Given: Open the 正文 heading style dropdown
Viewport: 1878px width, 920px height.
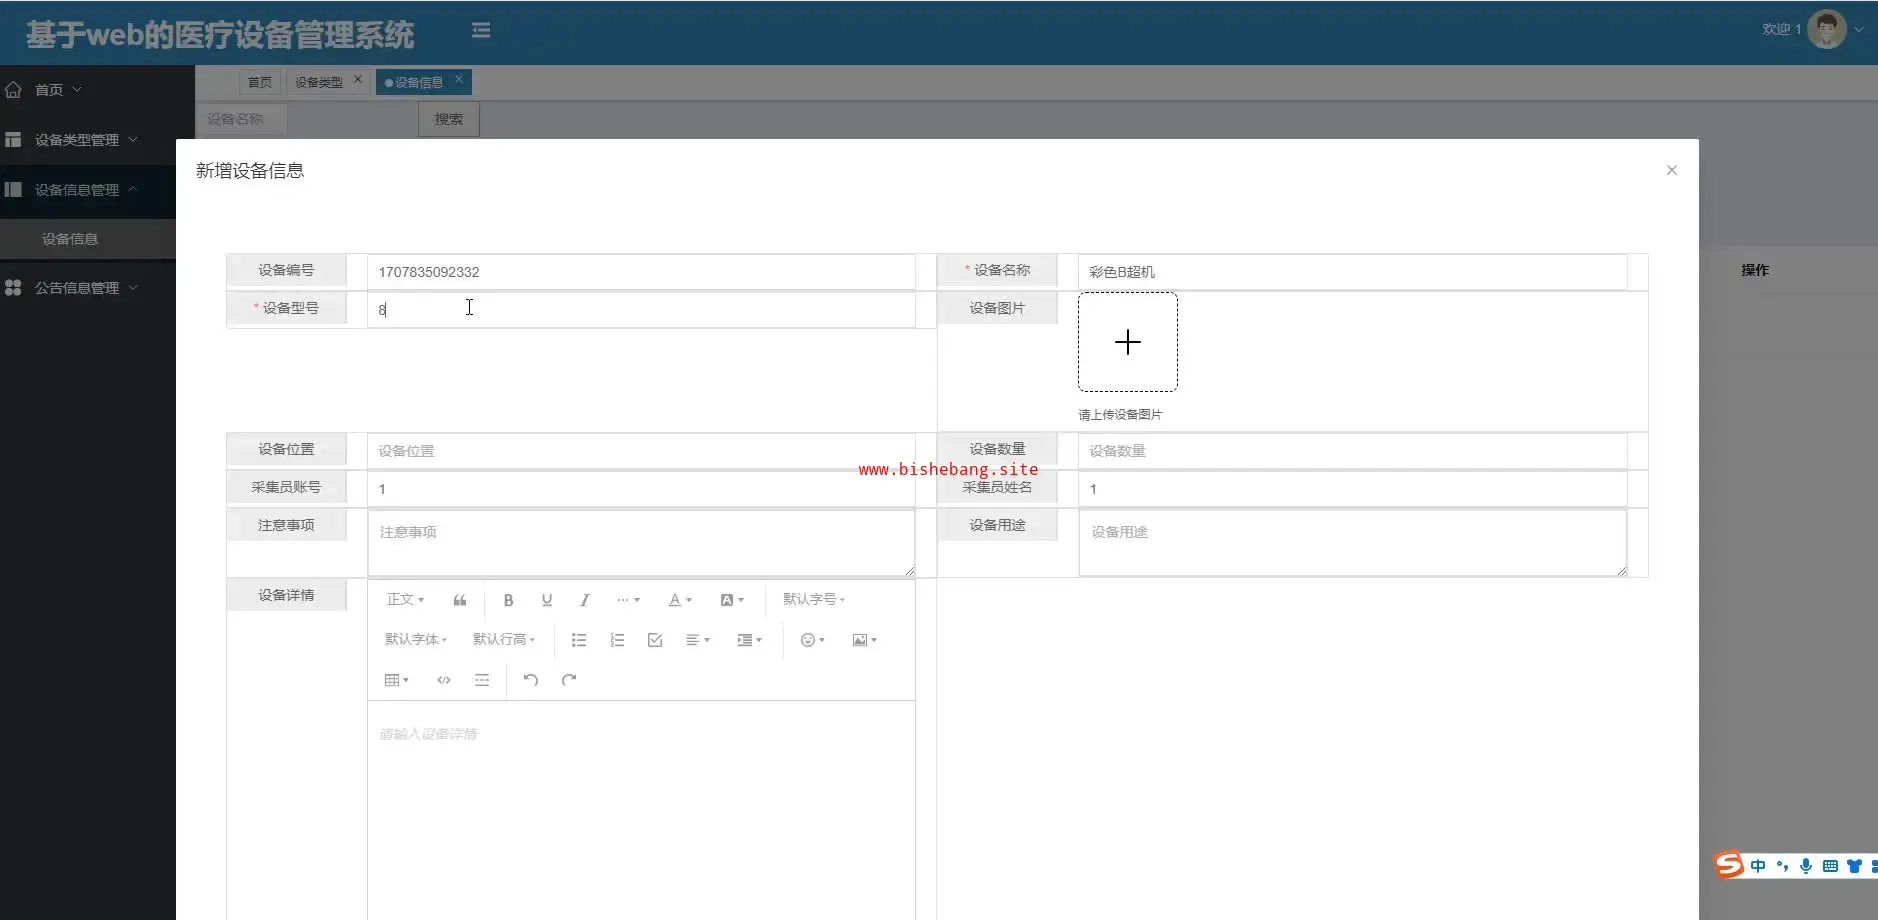Looking at the screenshot, I should pos(406,600).
